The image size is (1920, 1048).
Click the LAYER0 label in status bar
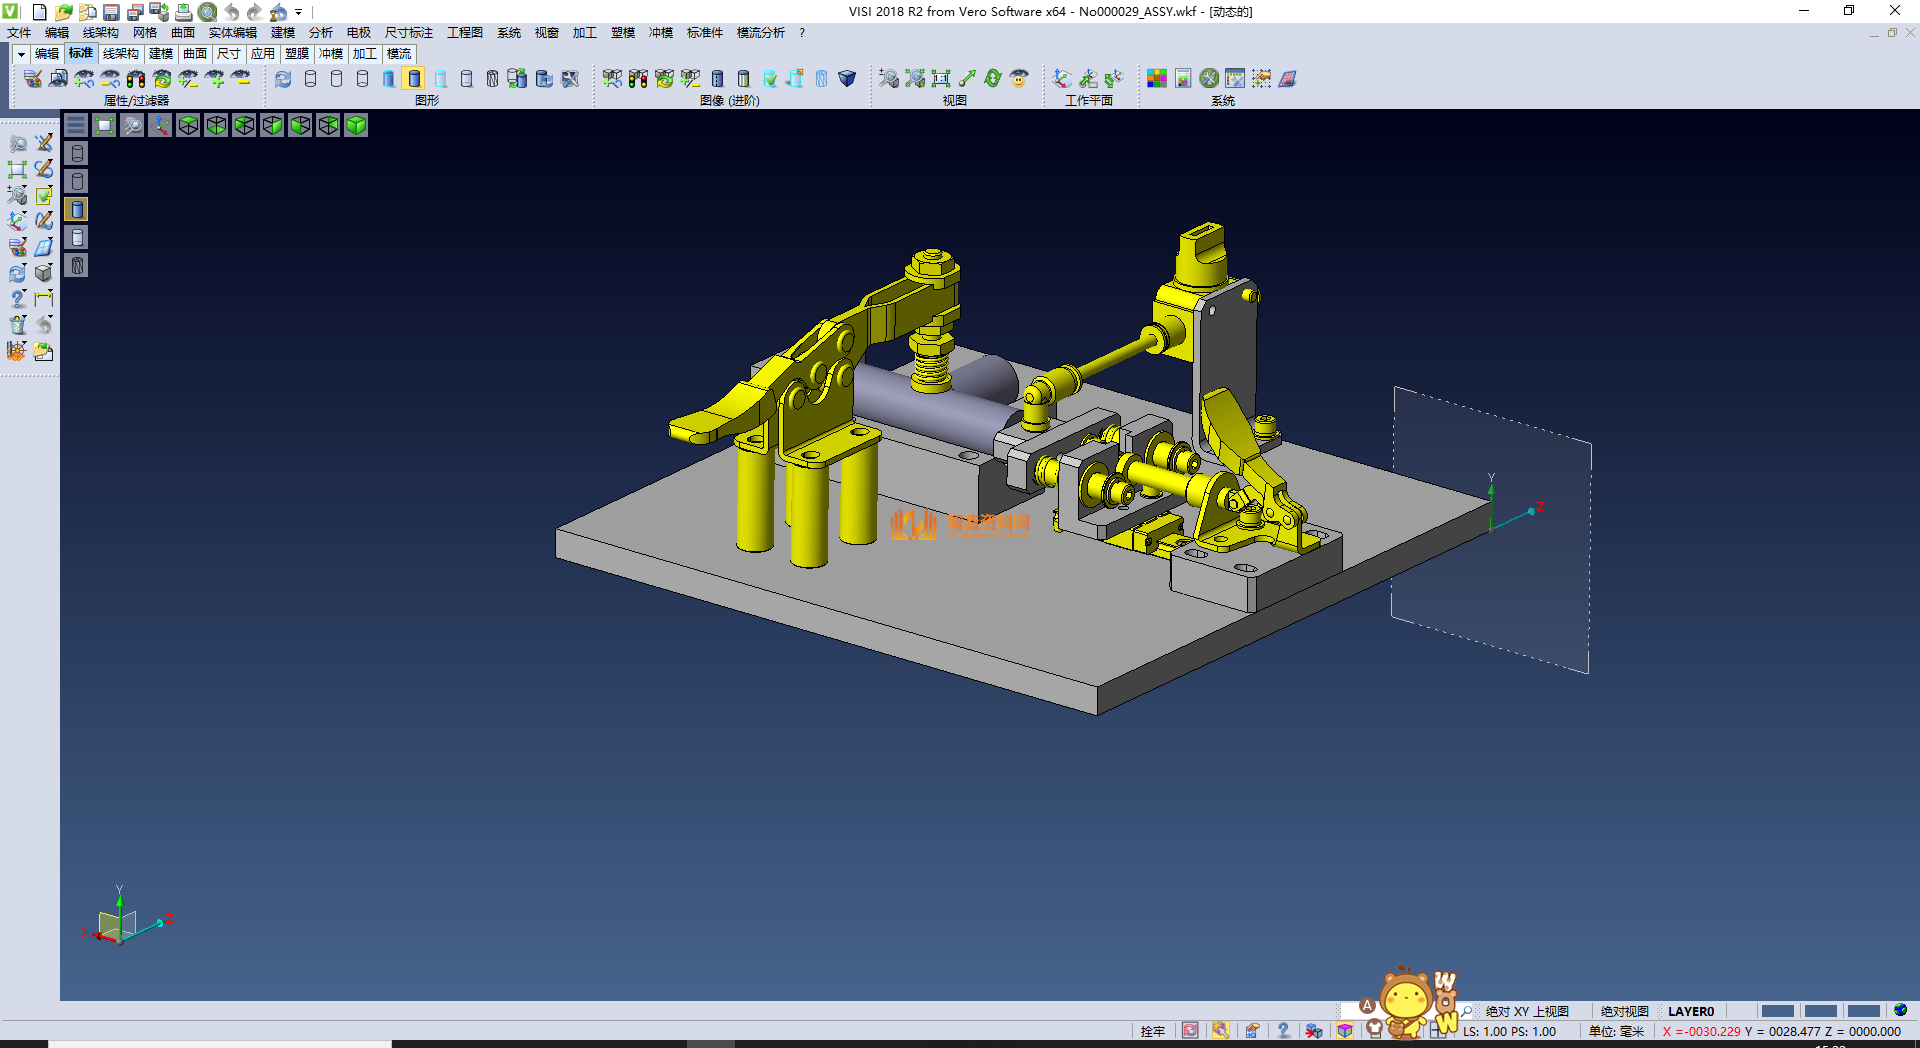[x=1690, y=1011]
